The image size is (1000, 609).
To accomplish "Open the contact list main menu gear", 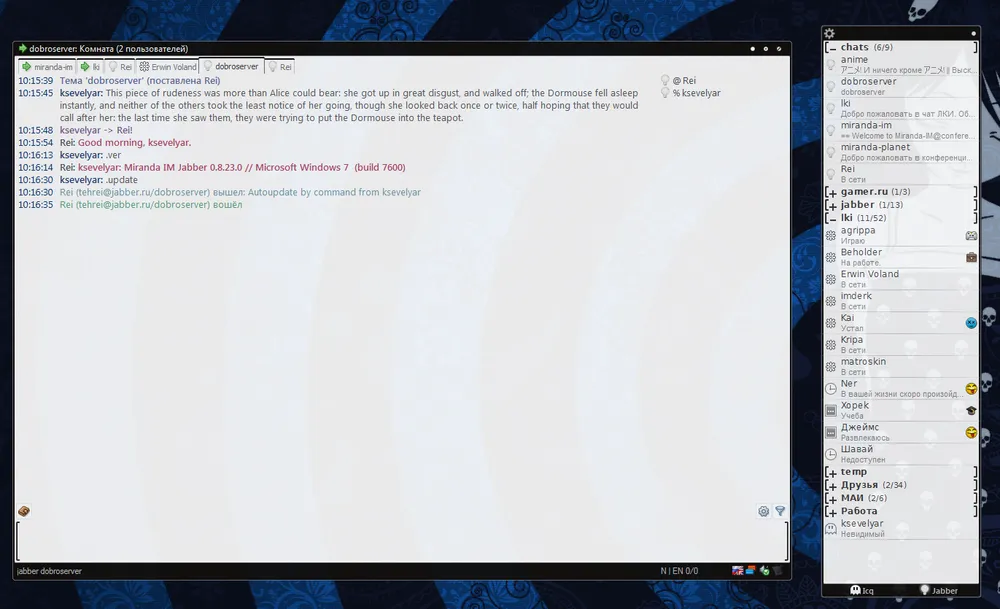I will click(829, 33).
